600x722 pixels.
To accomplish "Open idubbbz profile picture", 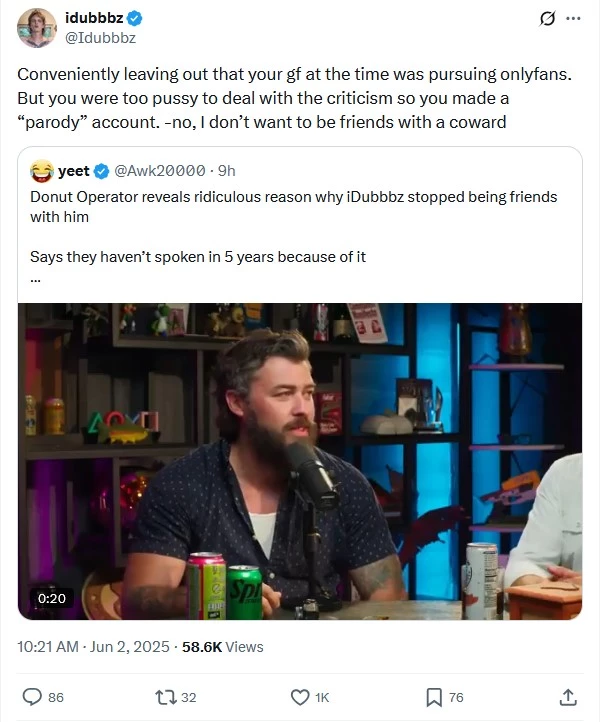I will pos(36,28).
